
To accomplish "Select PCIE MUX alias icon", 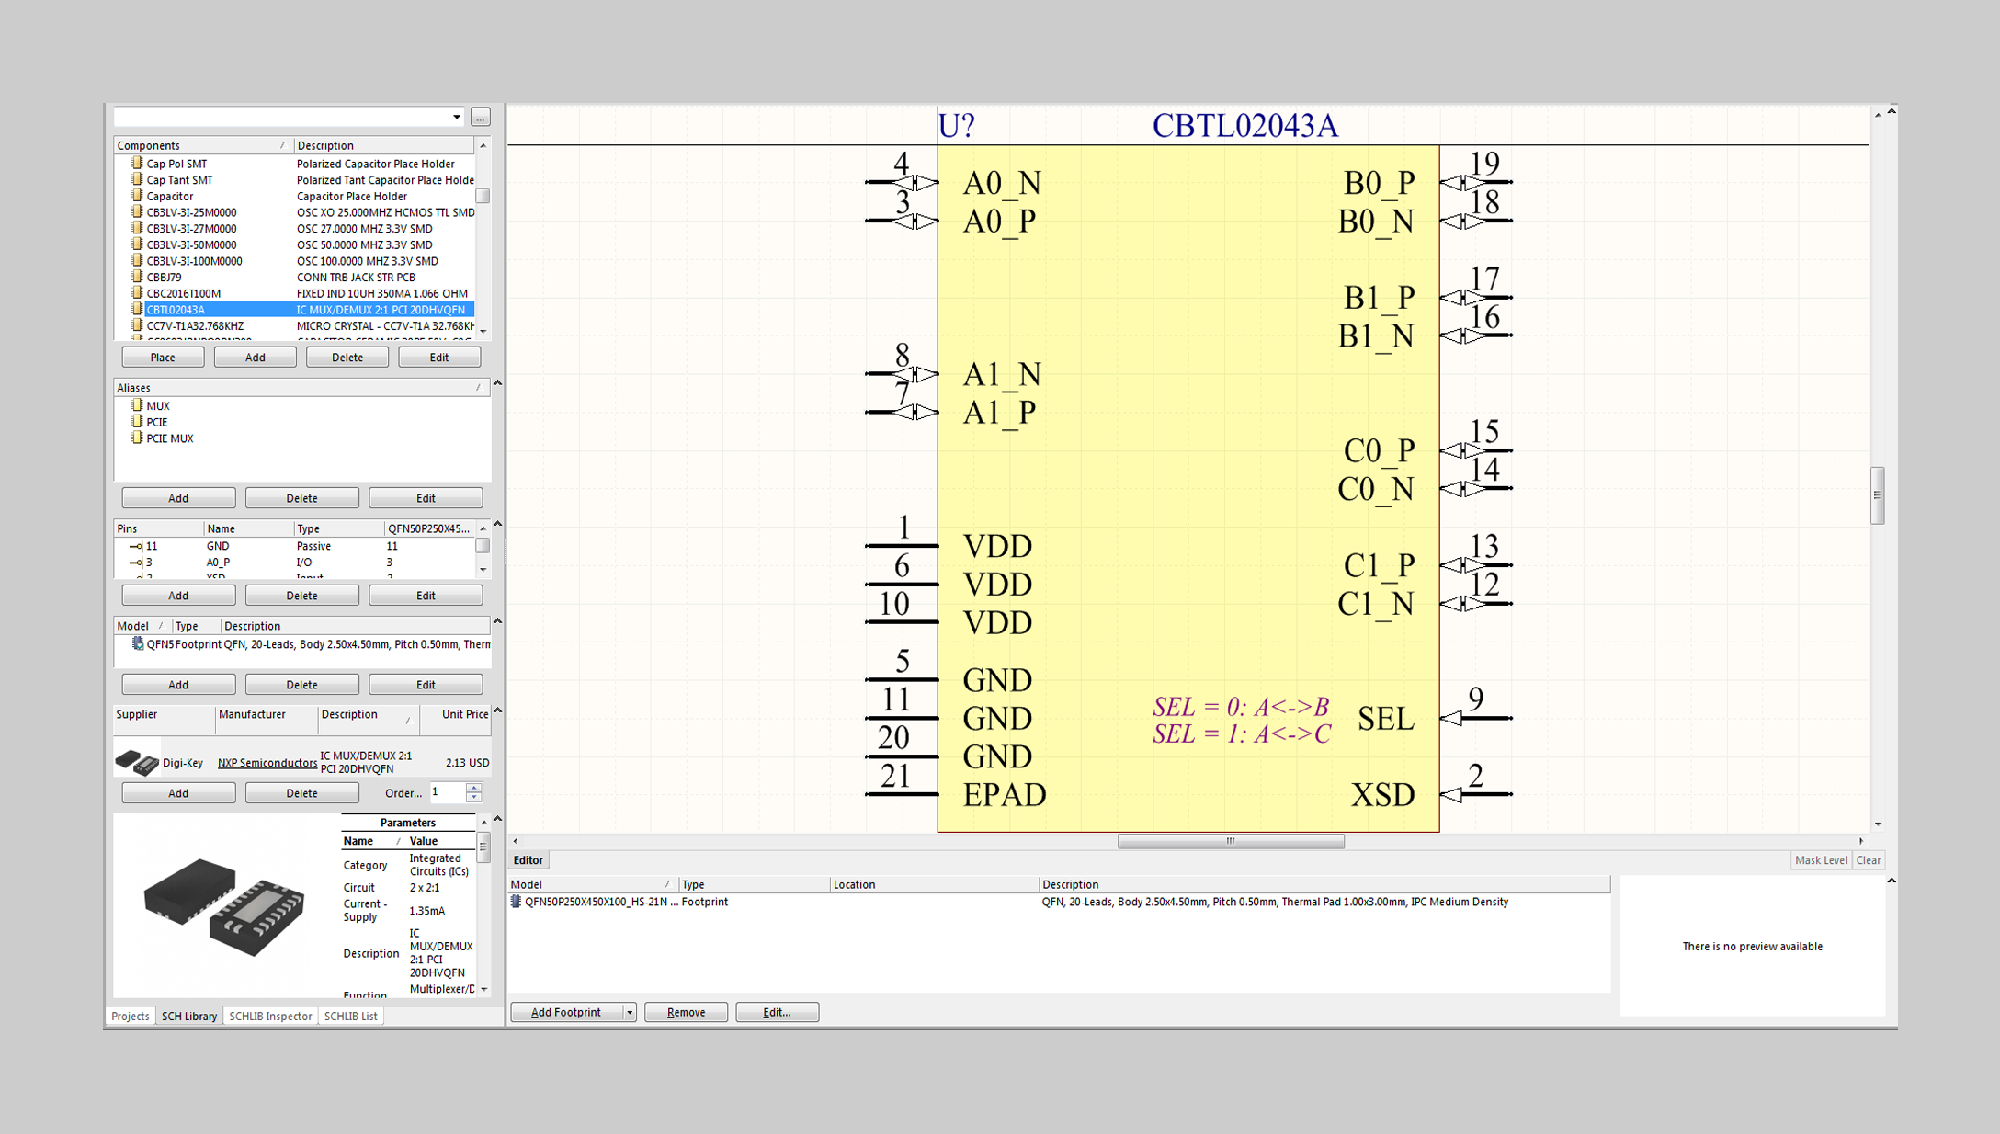I will pos(137,437).
